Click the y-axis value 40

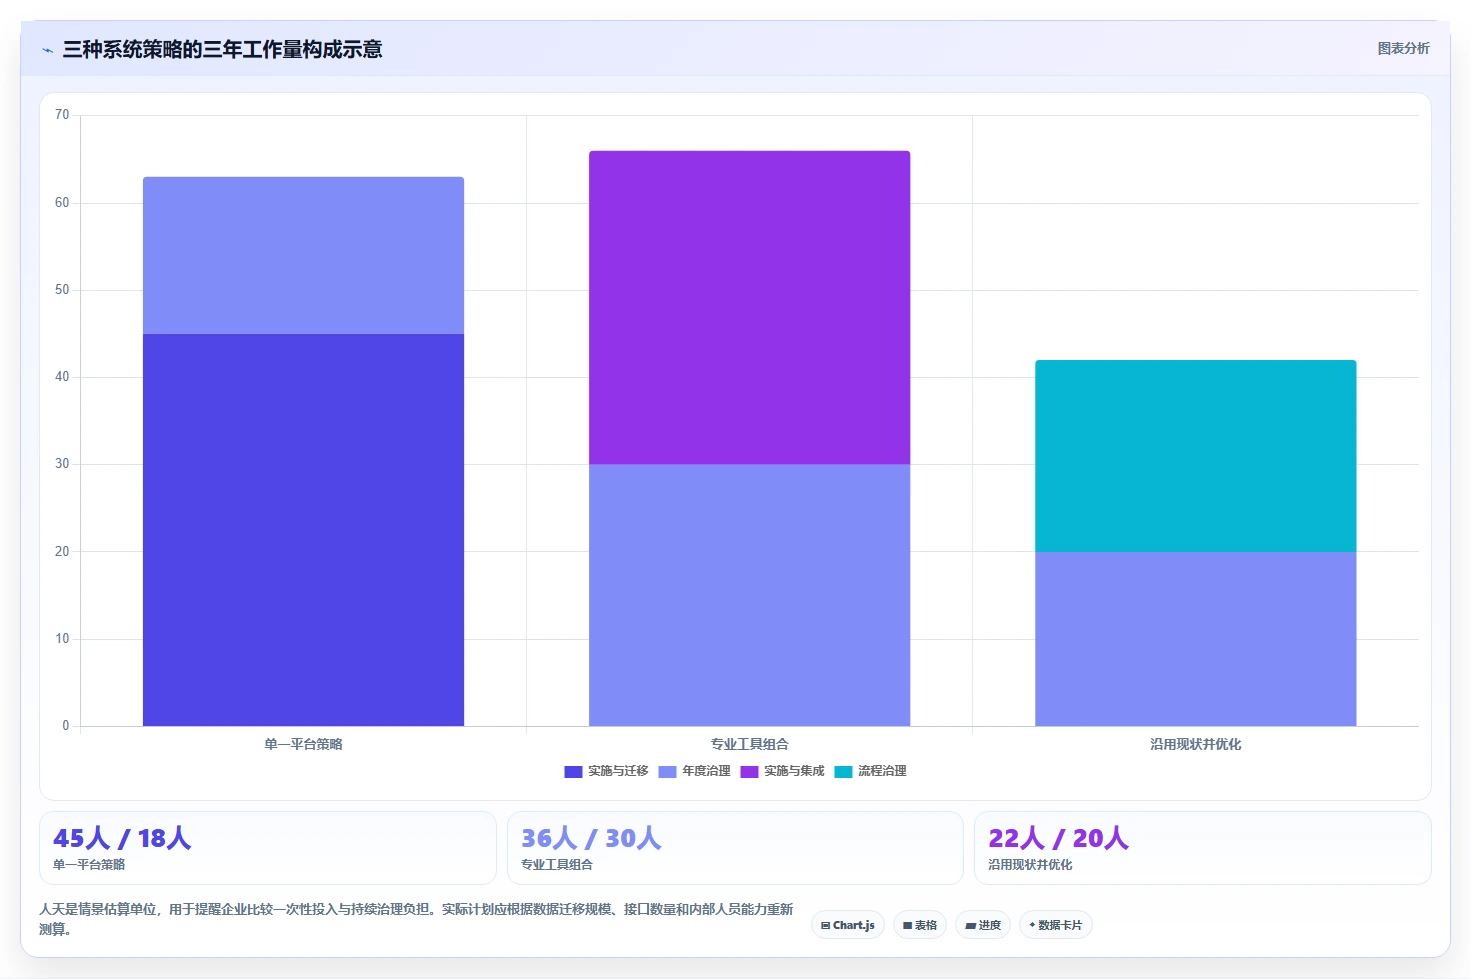(62, 377)
